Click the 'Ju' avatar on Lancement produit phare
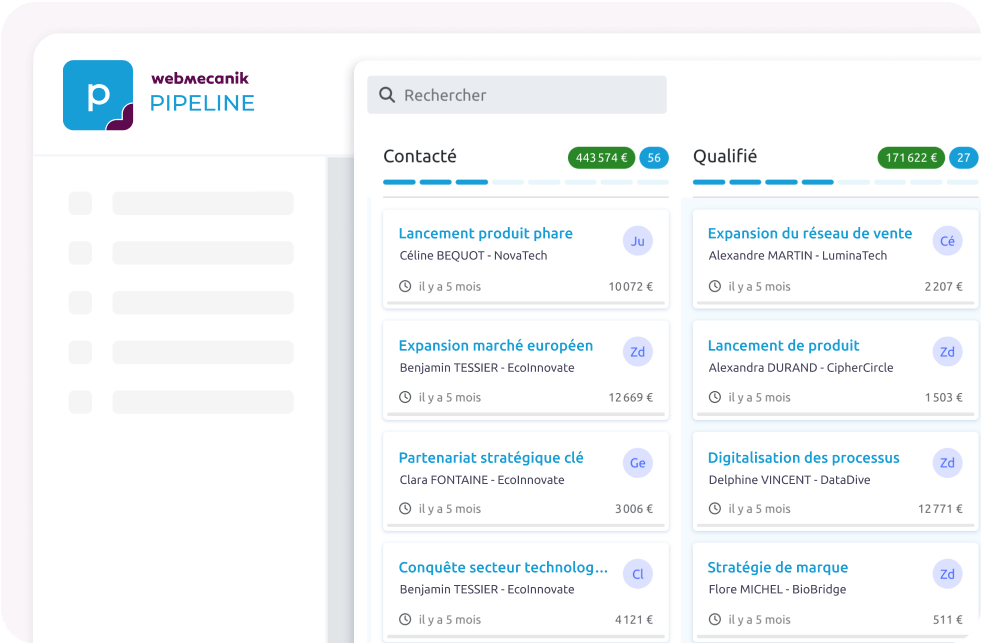This screenshot has height=643, width=981. [x=637, y=241]
